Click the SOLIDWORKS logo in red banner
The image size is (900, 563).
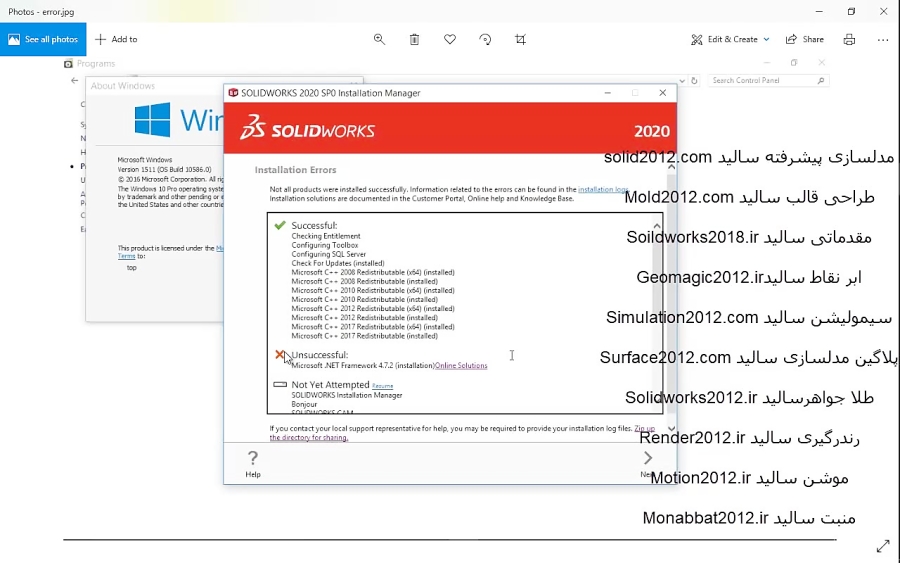(x=307, y=127)
